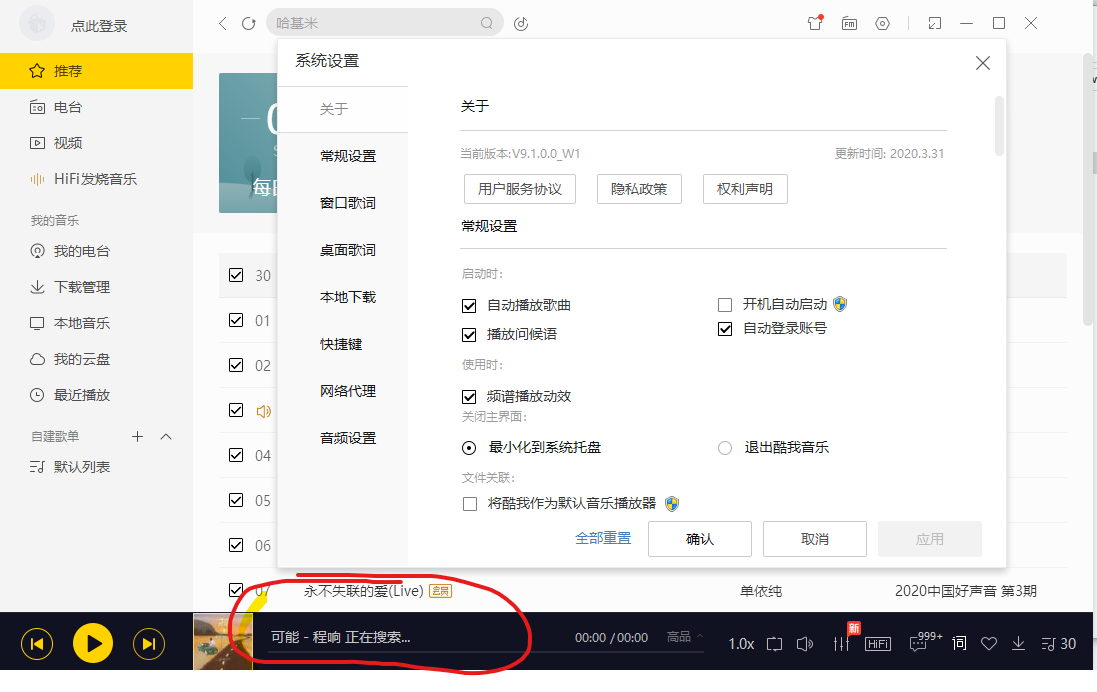Open the skin shirt icon
Image resolution: width=1097 pixels, height=692 pixels.
click(815, 22)
